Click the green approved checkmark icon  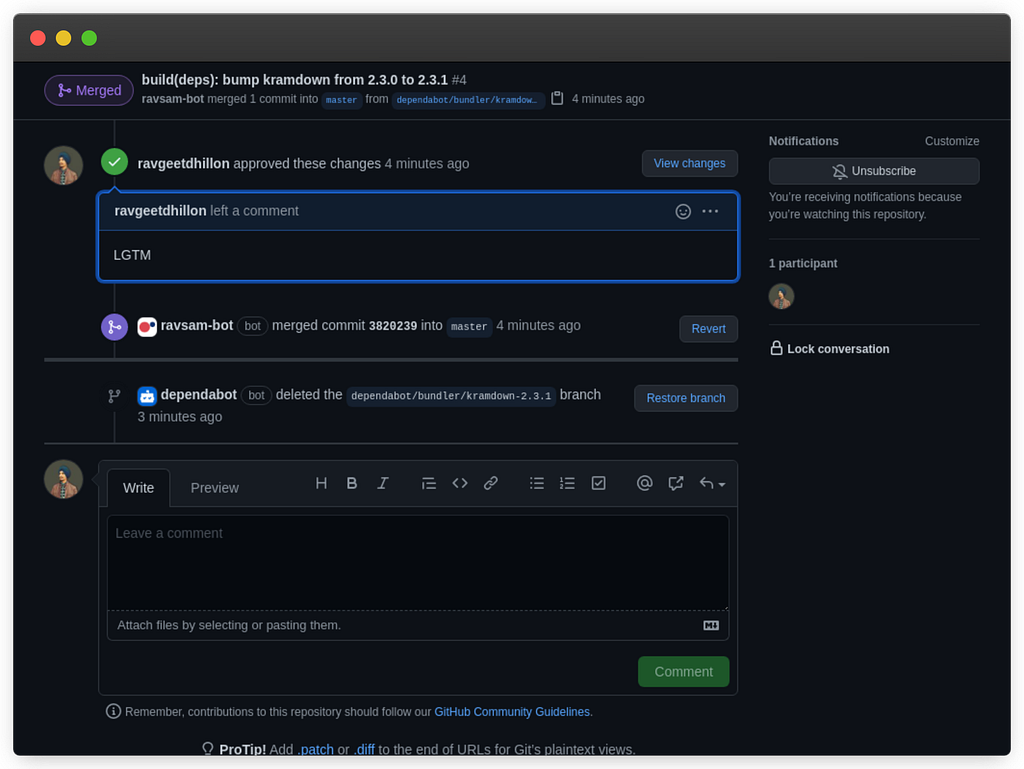[114, 163]
